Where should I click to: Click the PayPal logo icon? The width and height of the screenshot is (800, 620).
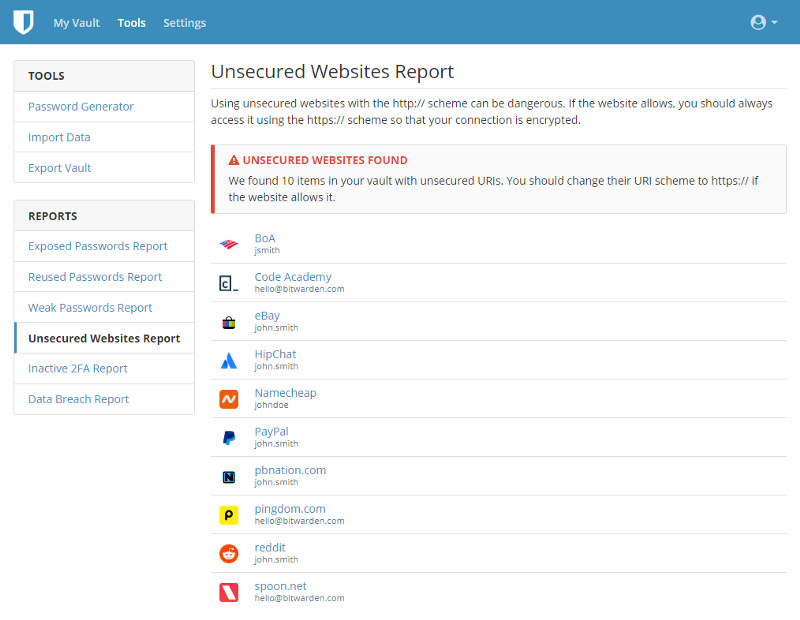(228, 438)
